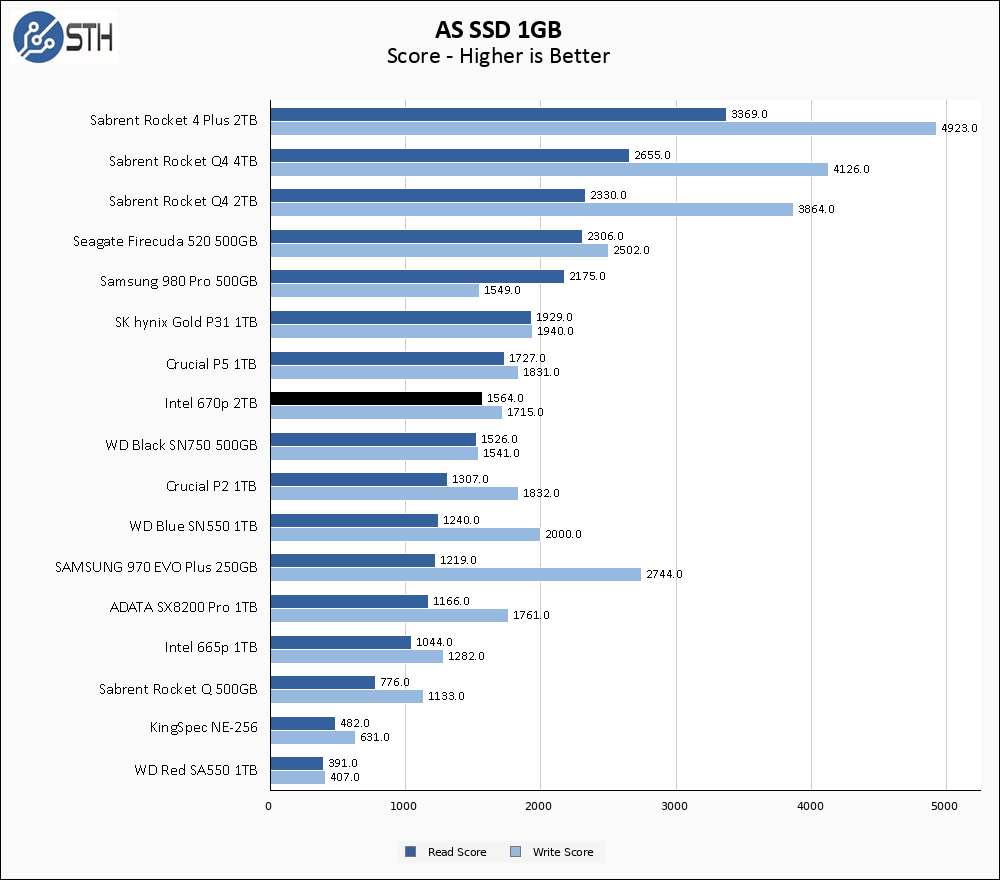
Task: Click the 1549.0 value label
Action: tap(502, 291)
